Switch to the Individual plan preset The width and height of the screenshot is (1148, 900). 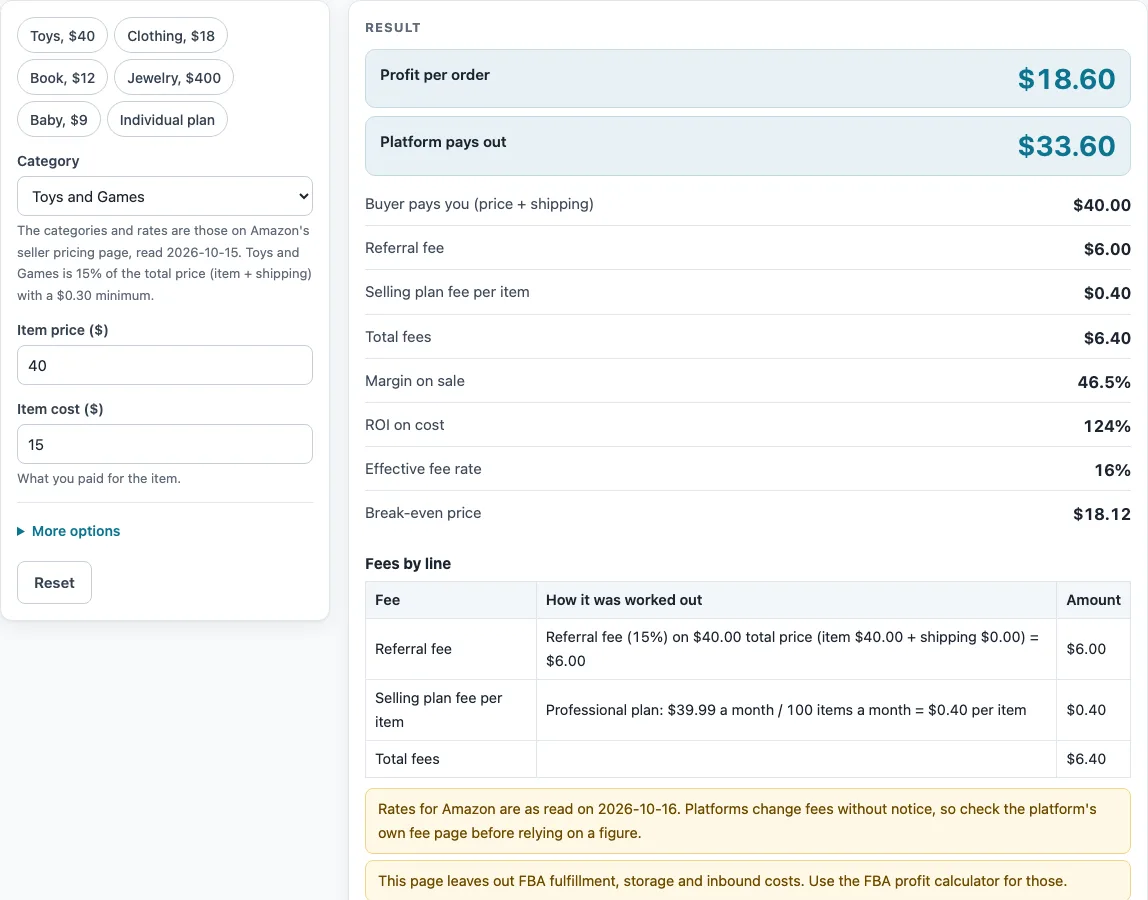(167, 120)
